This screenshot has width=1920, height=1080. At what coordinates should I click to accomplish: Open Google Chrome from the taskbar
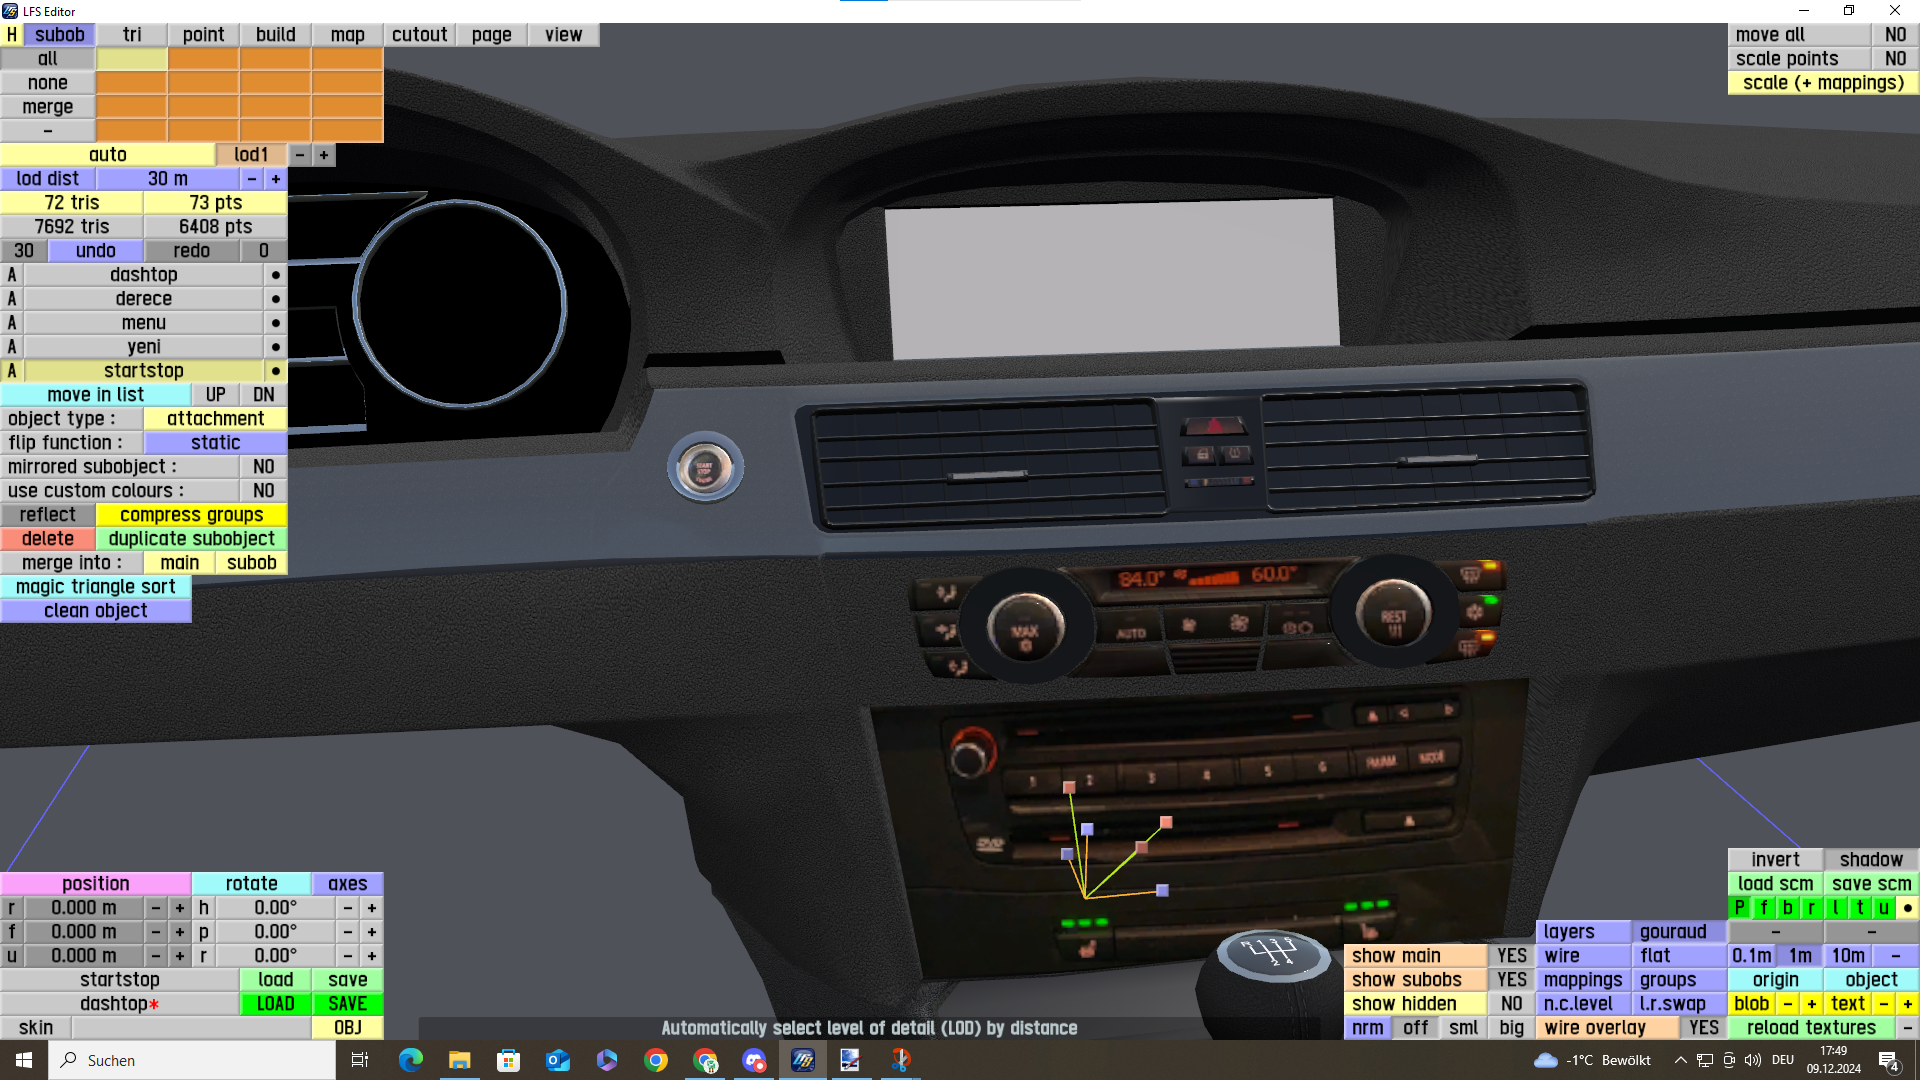(656, 1060)
